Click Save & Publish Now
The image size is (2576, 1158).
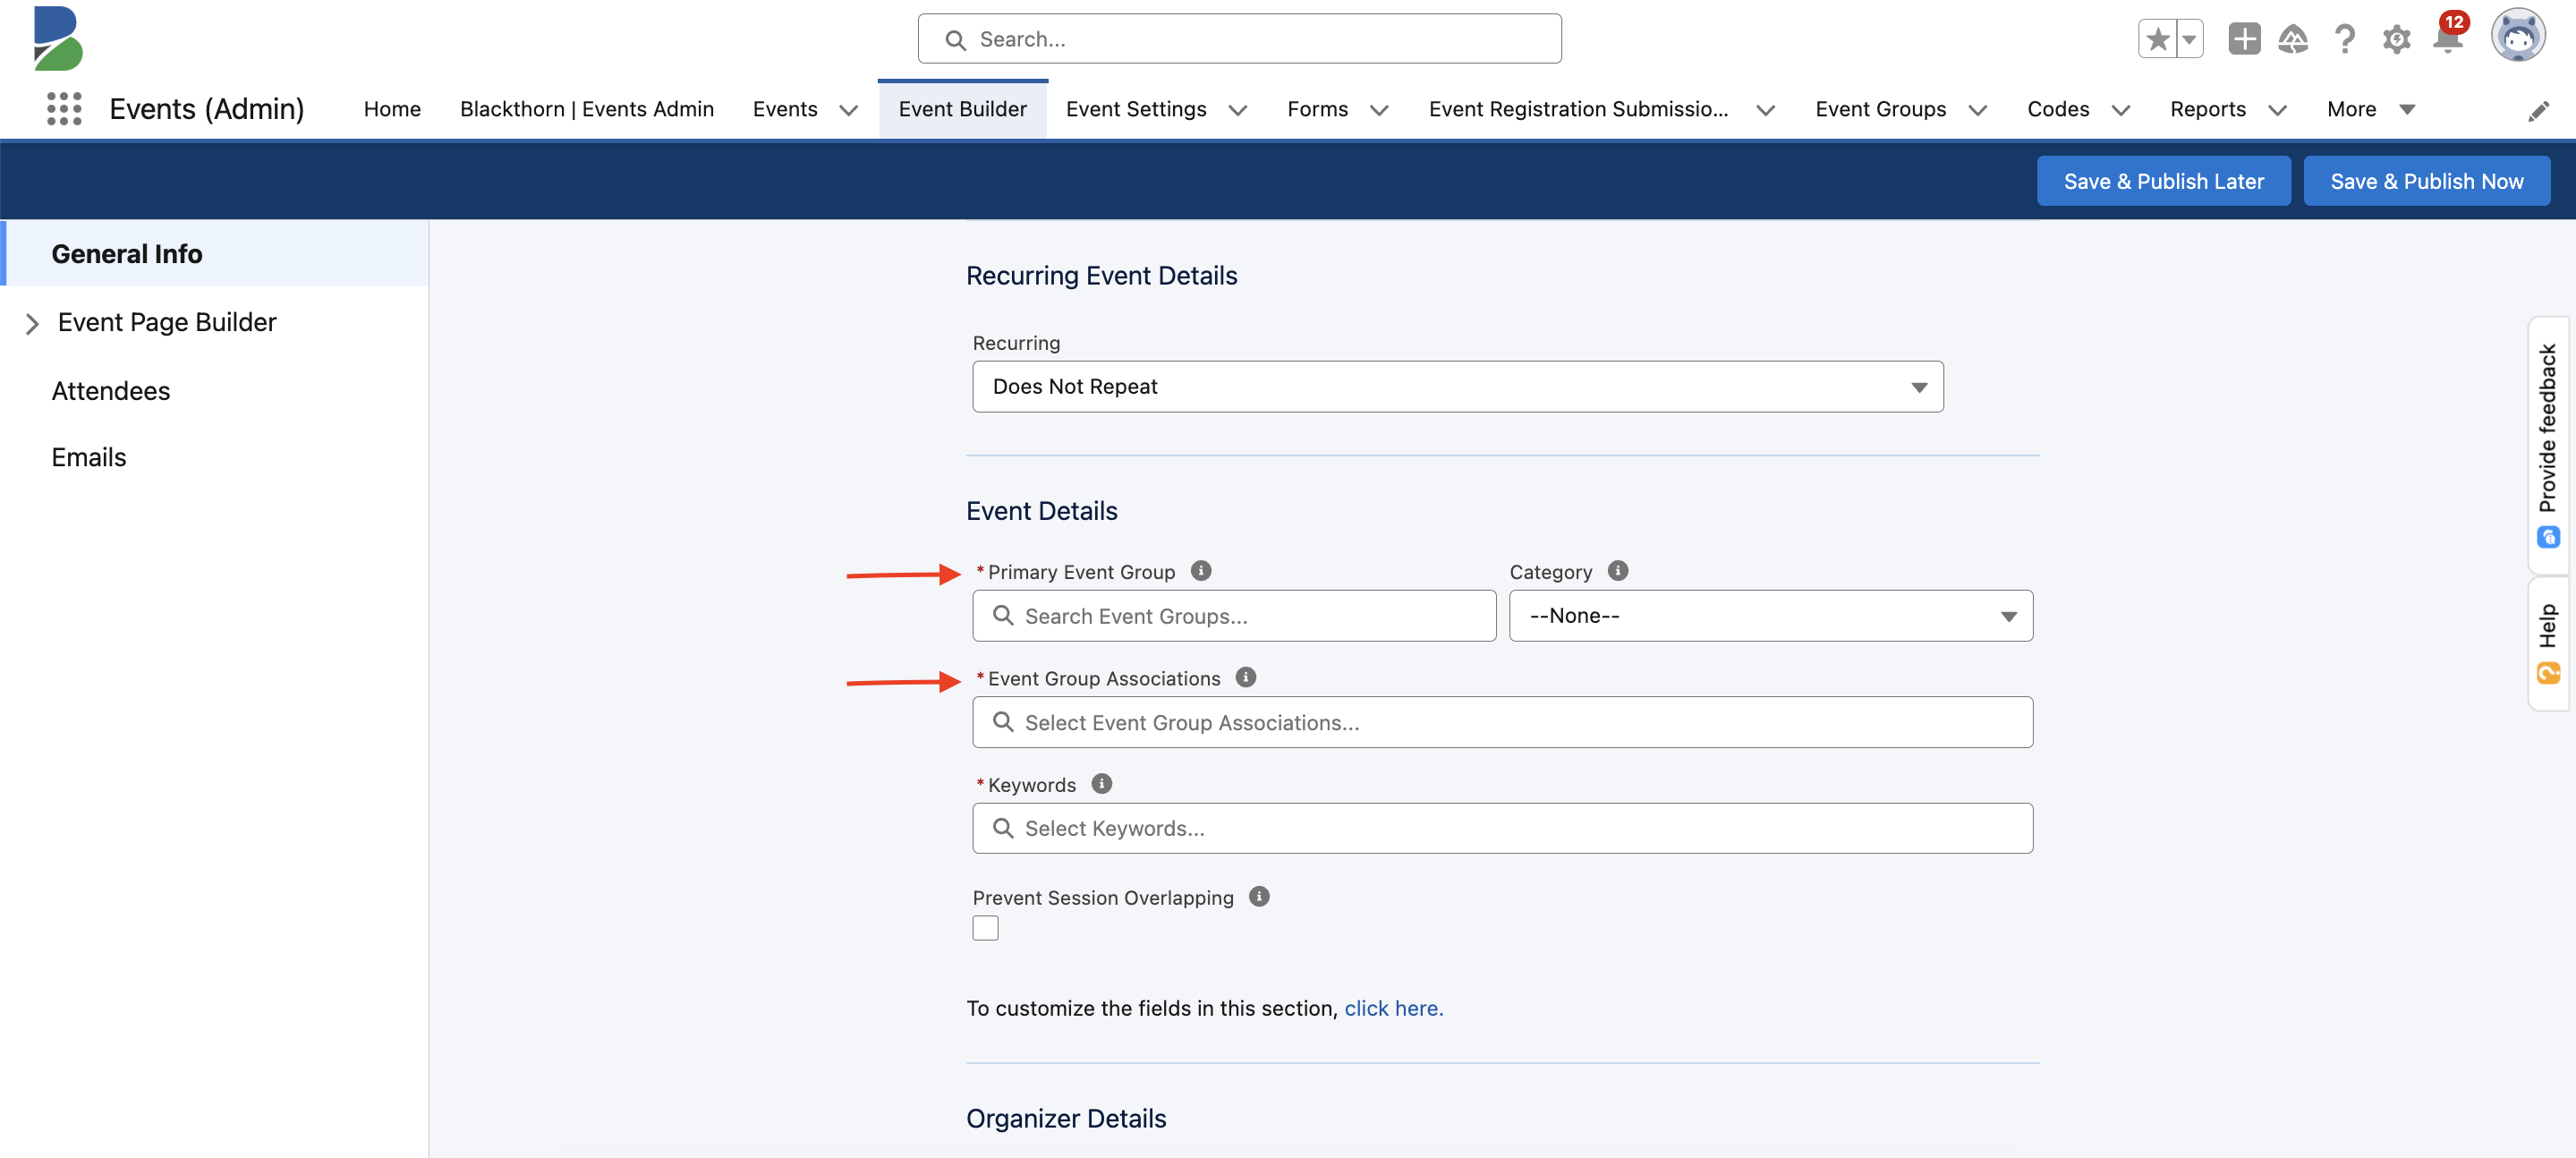point(2427,181)
